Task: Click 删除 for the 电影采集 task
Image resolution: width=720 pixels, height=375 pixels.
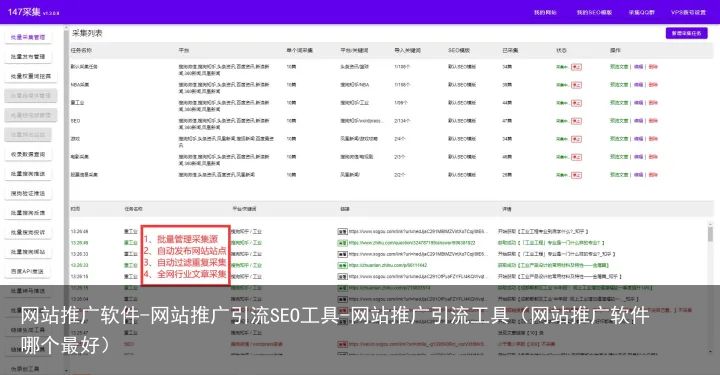Action: tap(653, 157)
